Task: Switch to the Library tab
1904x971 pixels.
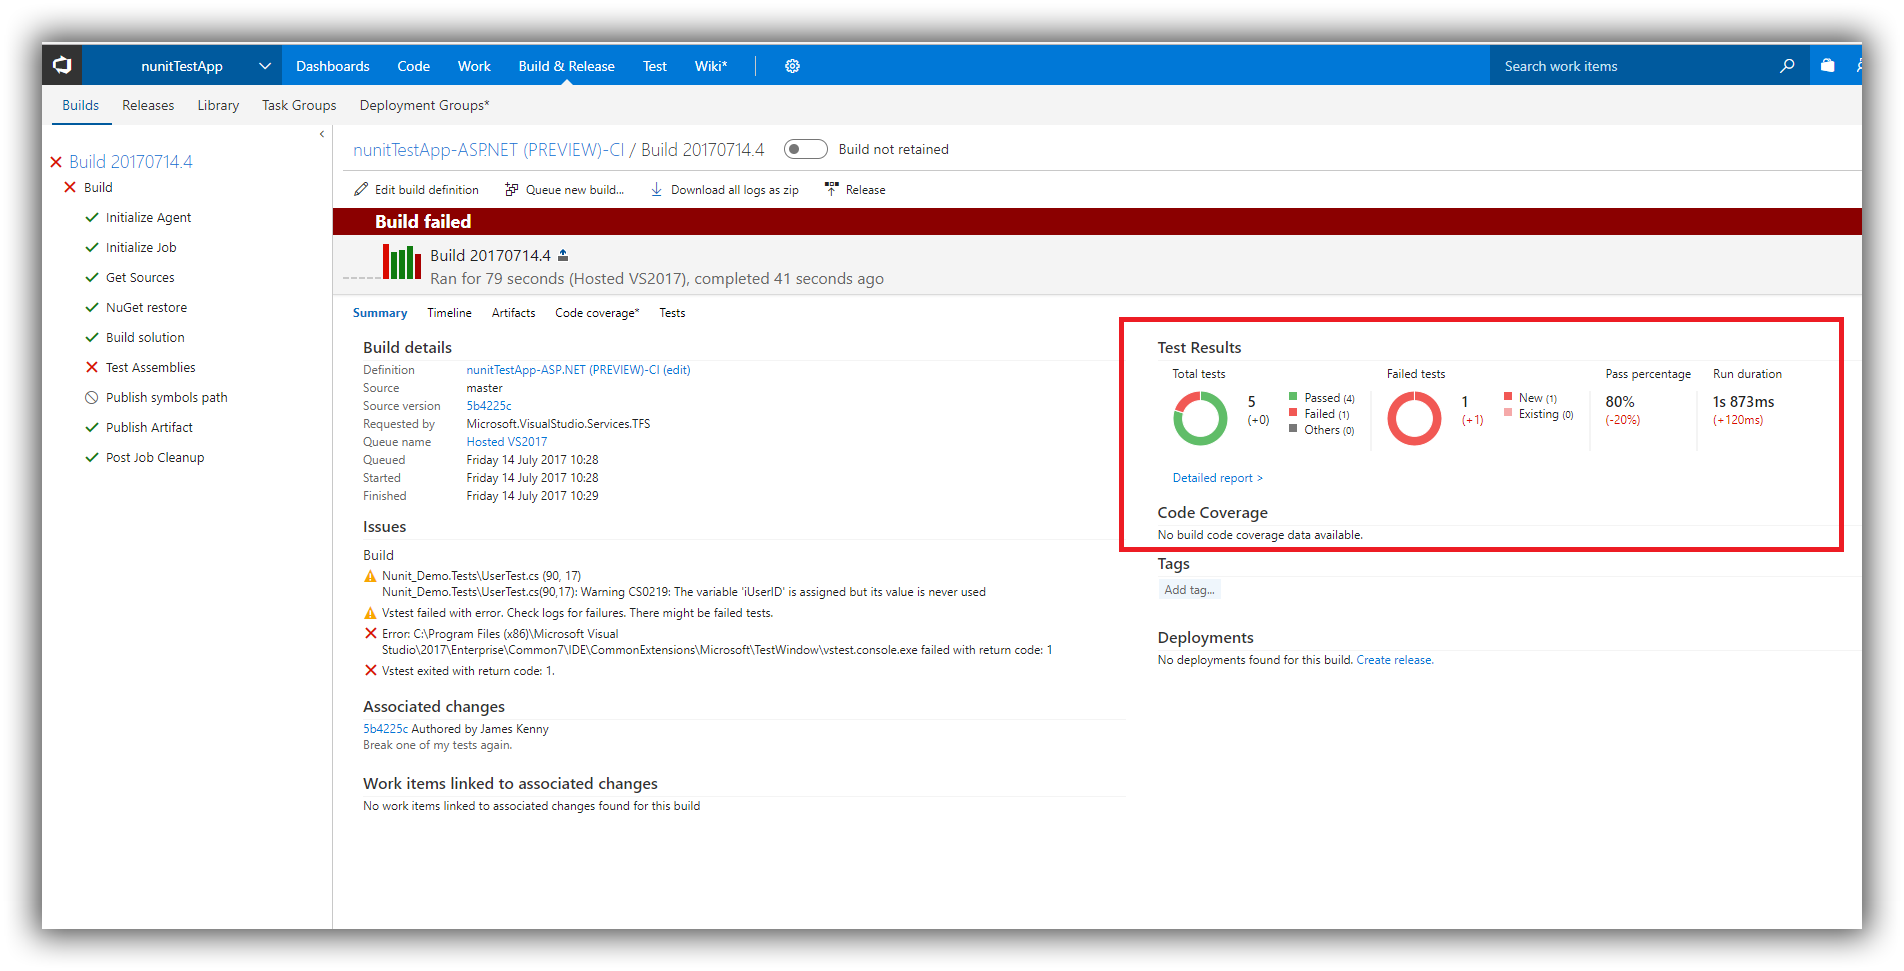Action: click(x=218, y=105)
